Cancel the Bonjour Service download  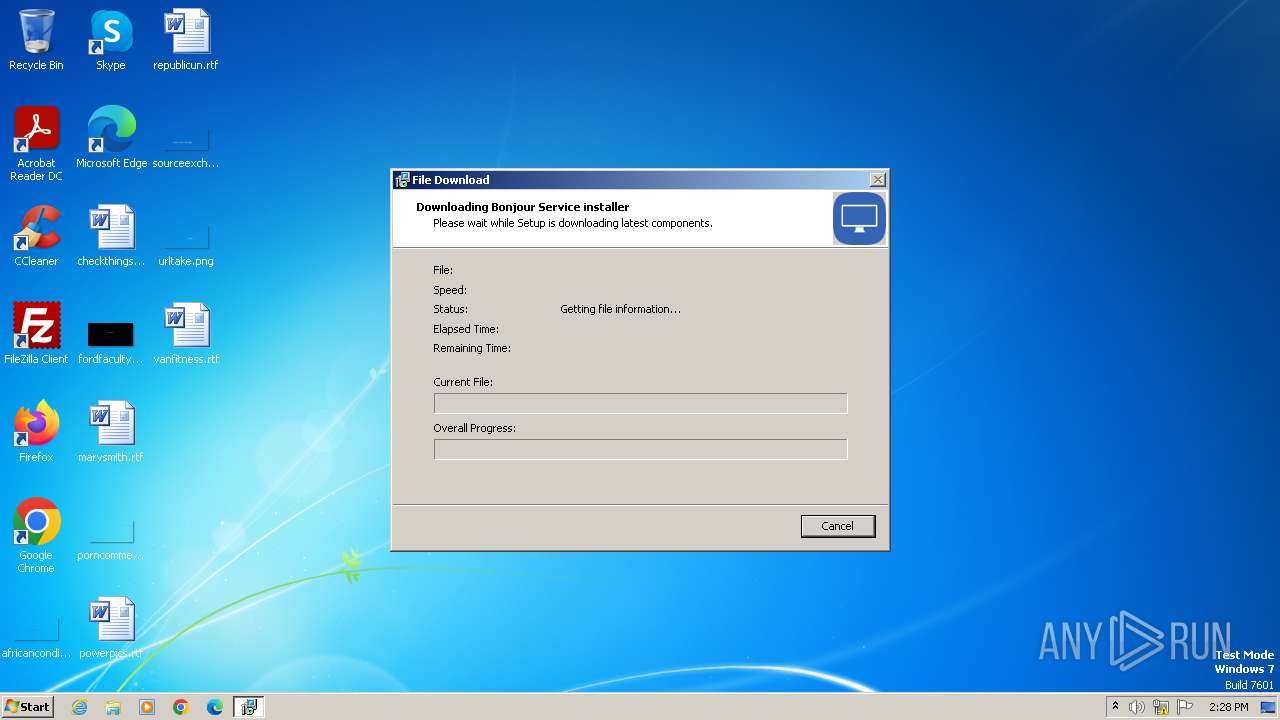pyautogui.click(x=838, y=526)
